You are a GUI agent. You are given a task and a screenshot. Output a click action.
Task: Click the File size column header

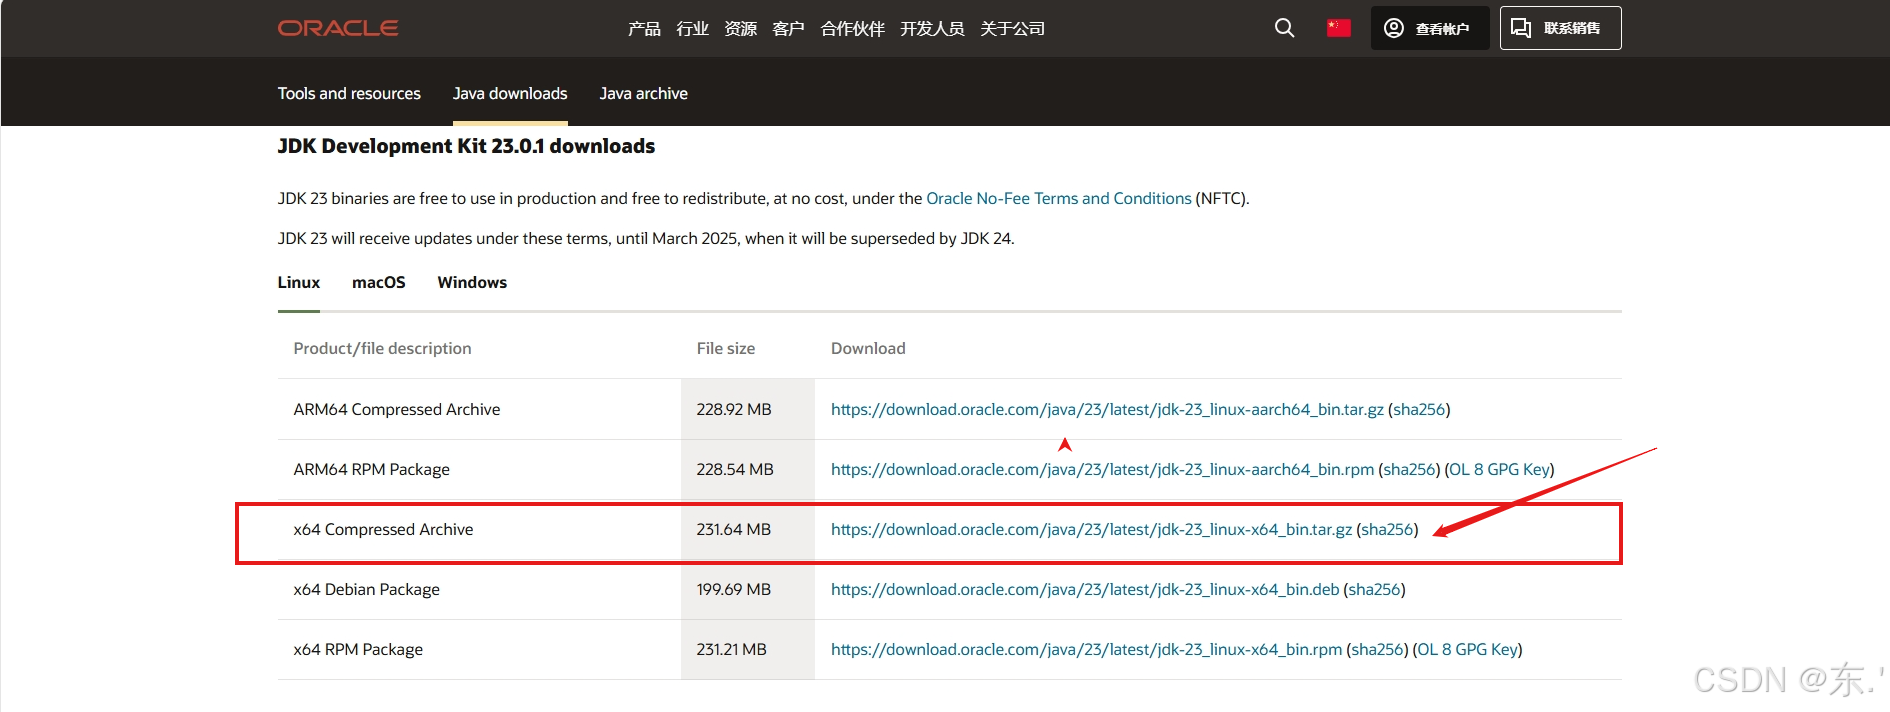[726, 348]
